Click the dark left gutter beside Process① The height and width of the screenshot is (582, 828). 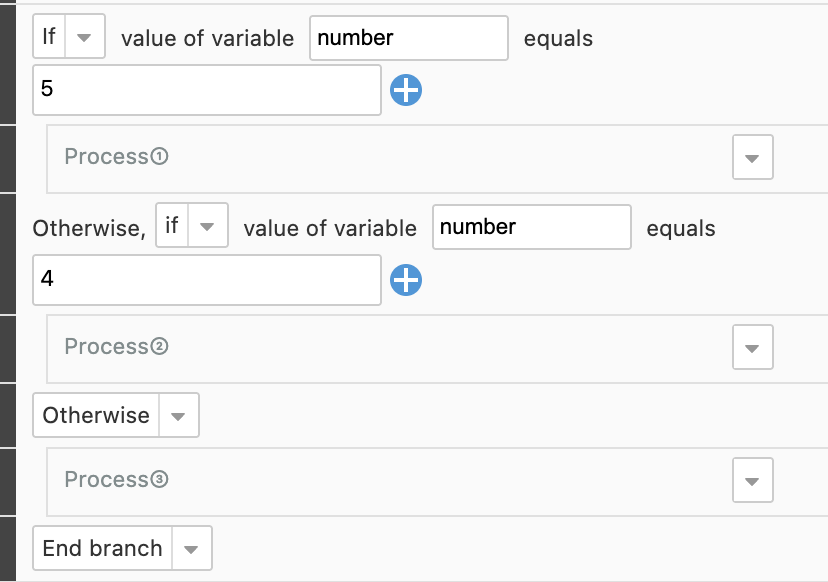pyautogui.click(x=8, y=159)
